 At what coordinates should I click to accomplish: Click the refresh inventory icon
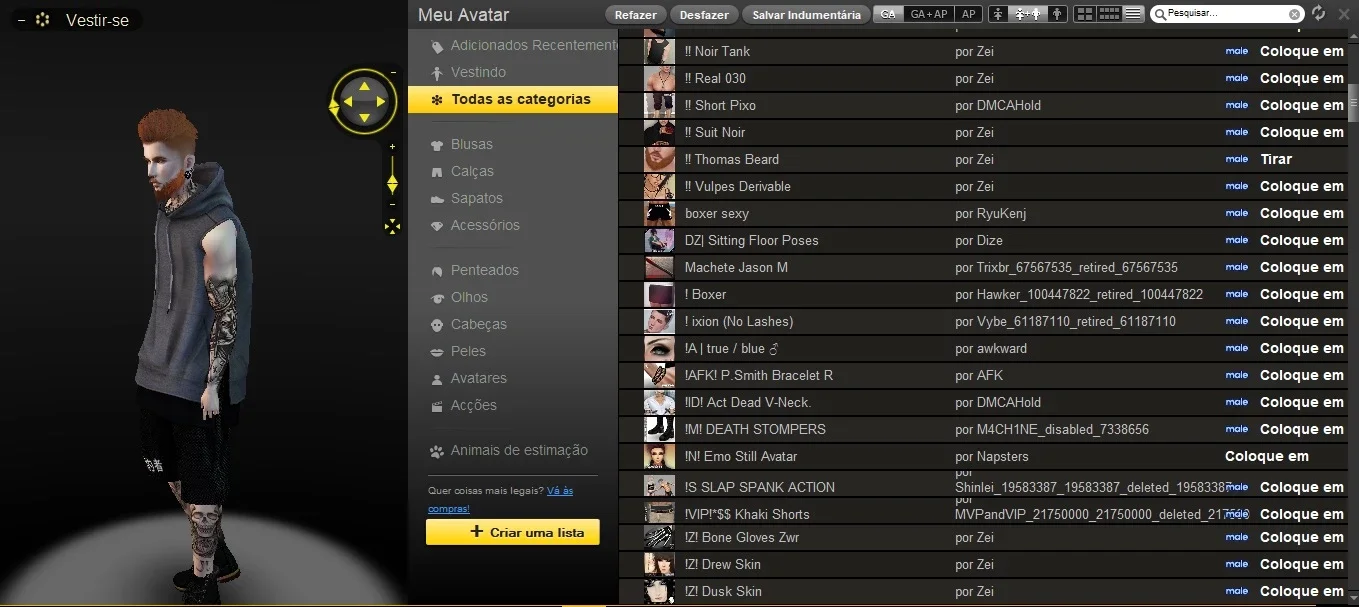[1318, 13]
